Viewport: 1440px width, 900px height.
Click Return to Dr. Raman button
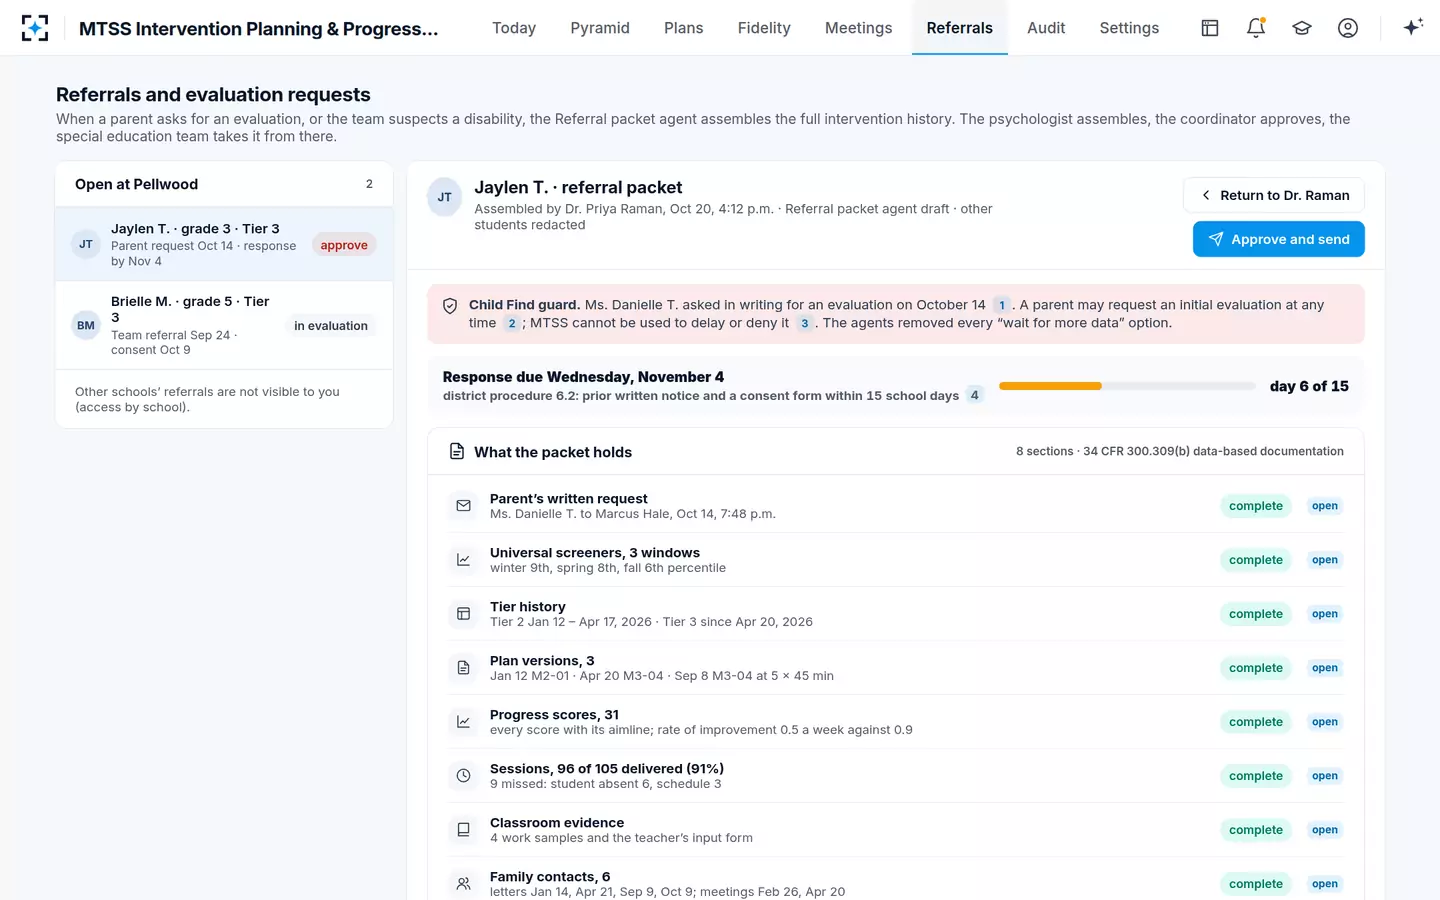(1274, 195)
